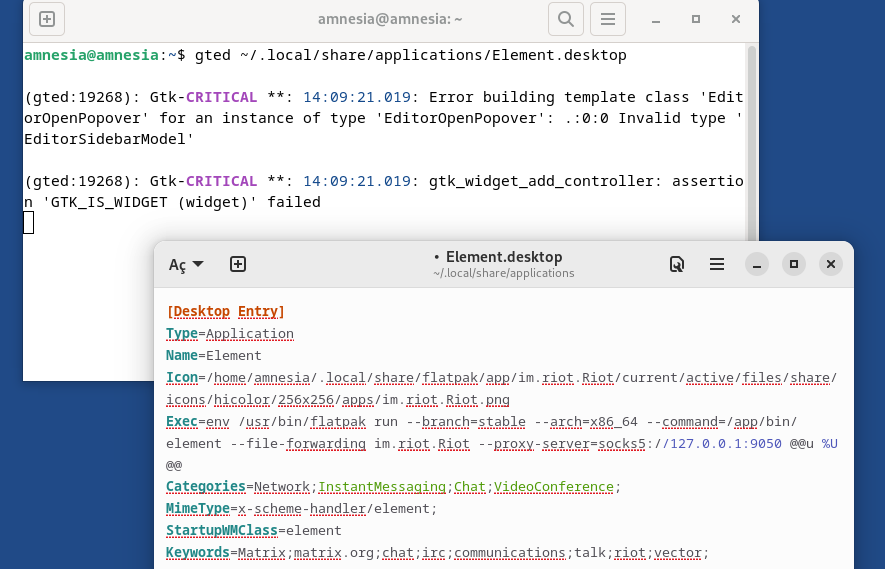Screen dimensions: 885x569
Task: Click the 'MimeType' key
Action: pos(198,509)
